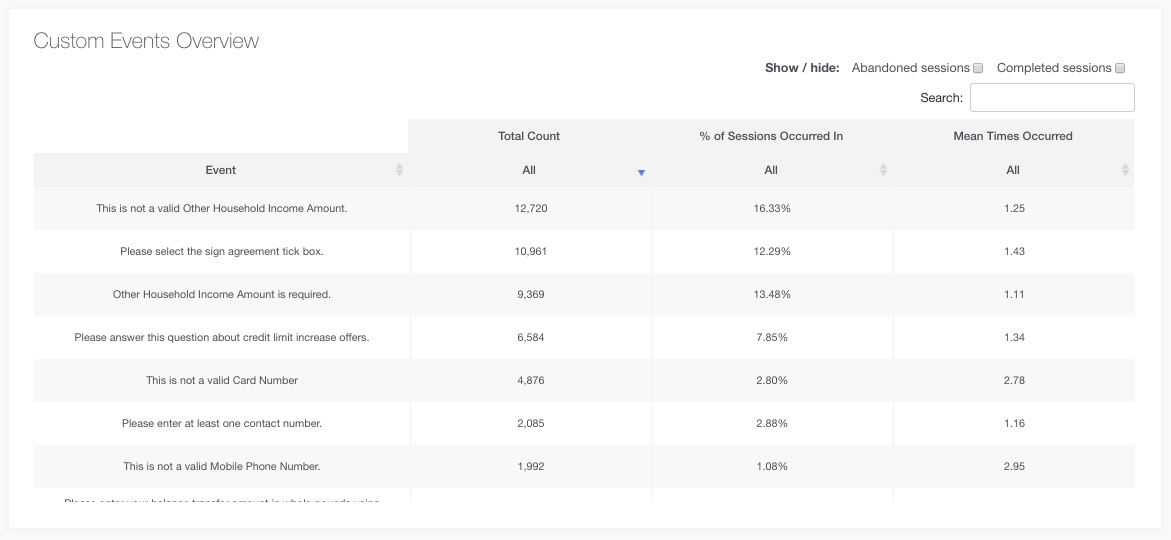Click the % of Sessions sort arrows icon
Screen dimensions: 1171x540
click(x=883, y=170)
